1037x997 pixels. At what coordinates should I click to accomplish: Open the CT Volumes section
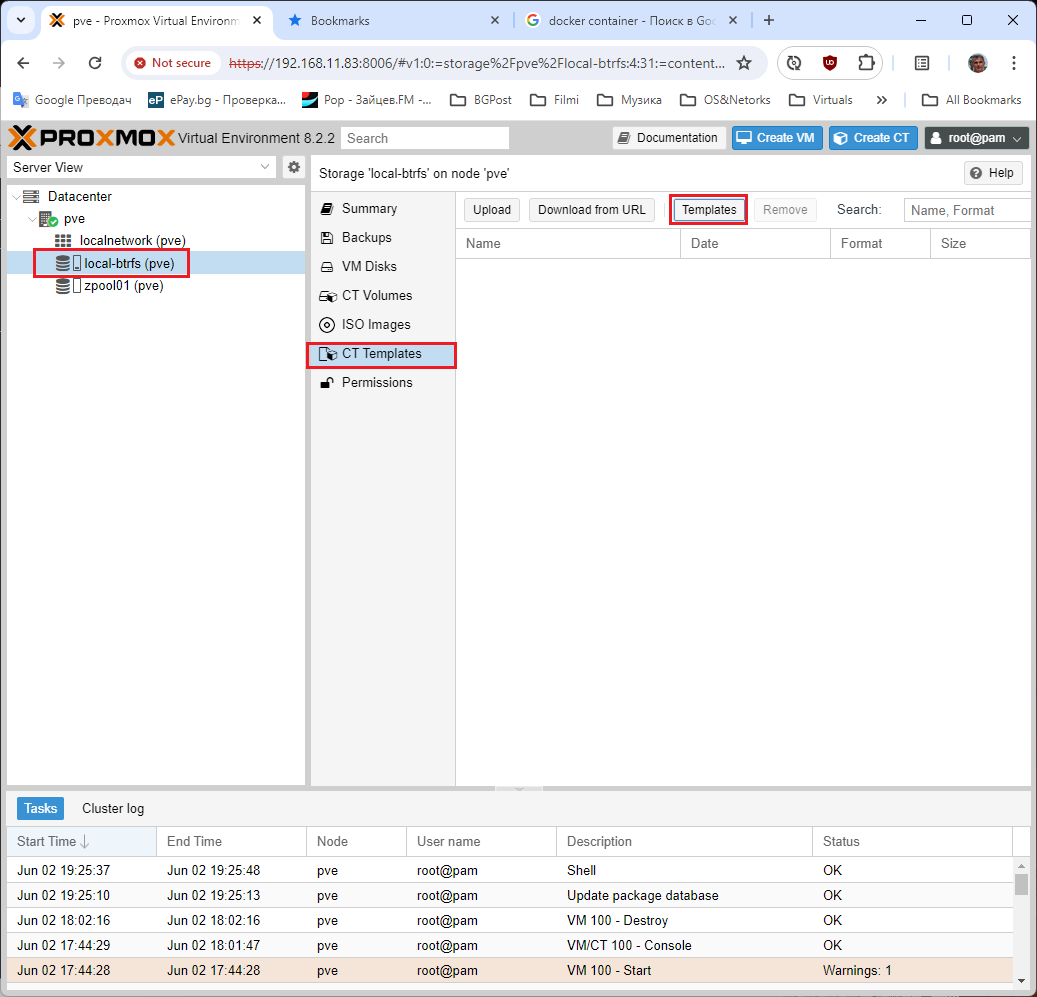(383, 296)
